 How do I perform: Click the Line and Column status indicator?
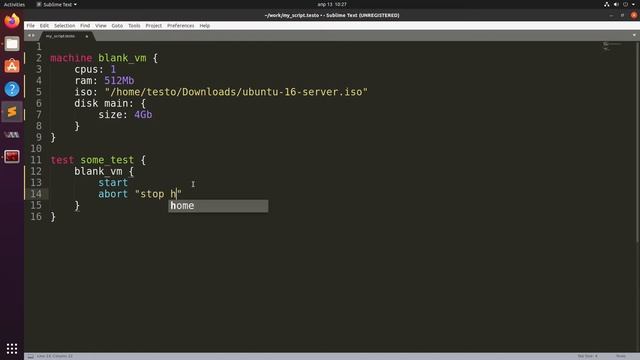(x=55, y=356)
